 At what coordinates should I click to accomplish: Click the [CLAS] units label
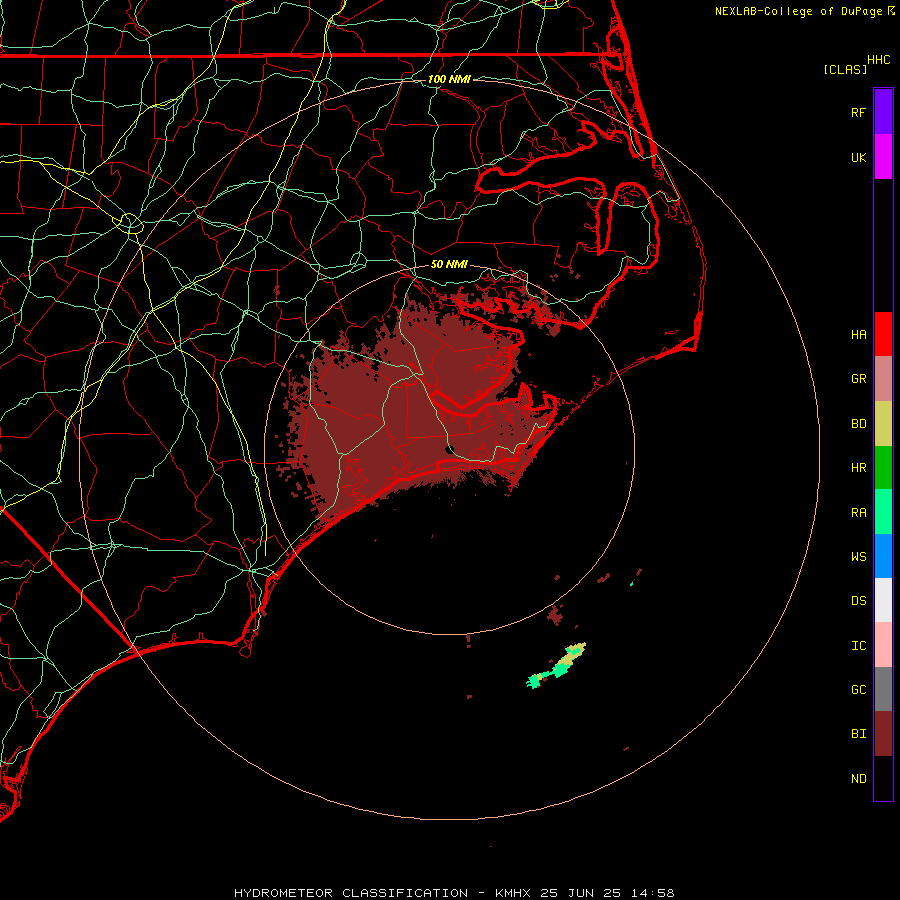coord(845,69)
